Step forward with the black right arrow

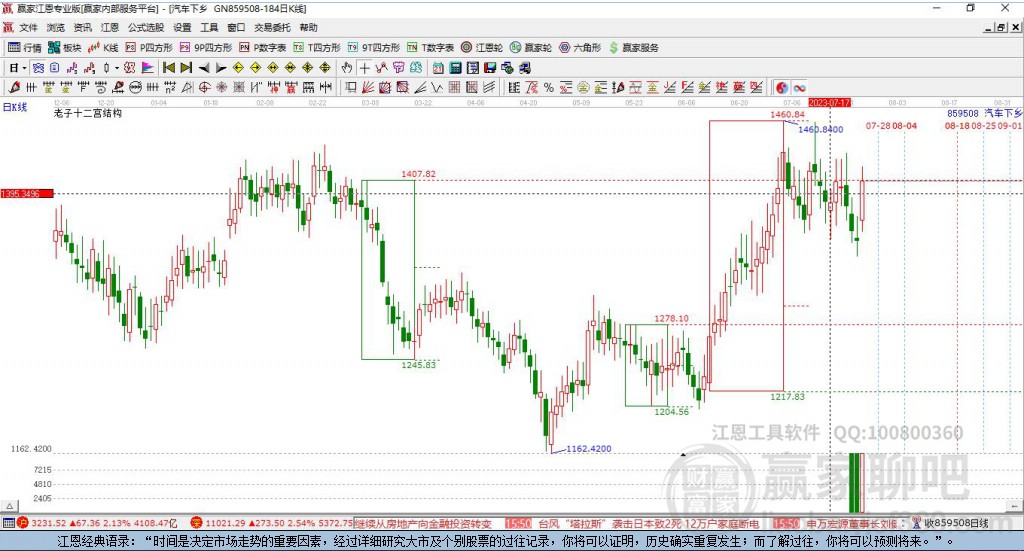[x=221, y=68]
